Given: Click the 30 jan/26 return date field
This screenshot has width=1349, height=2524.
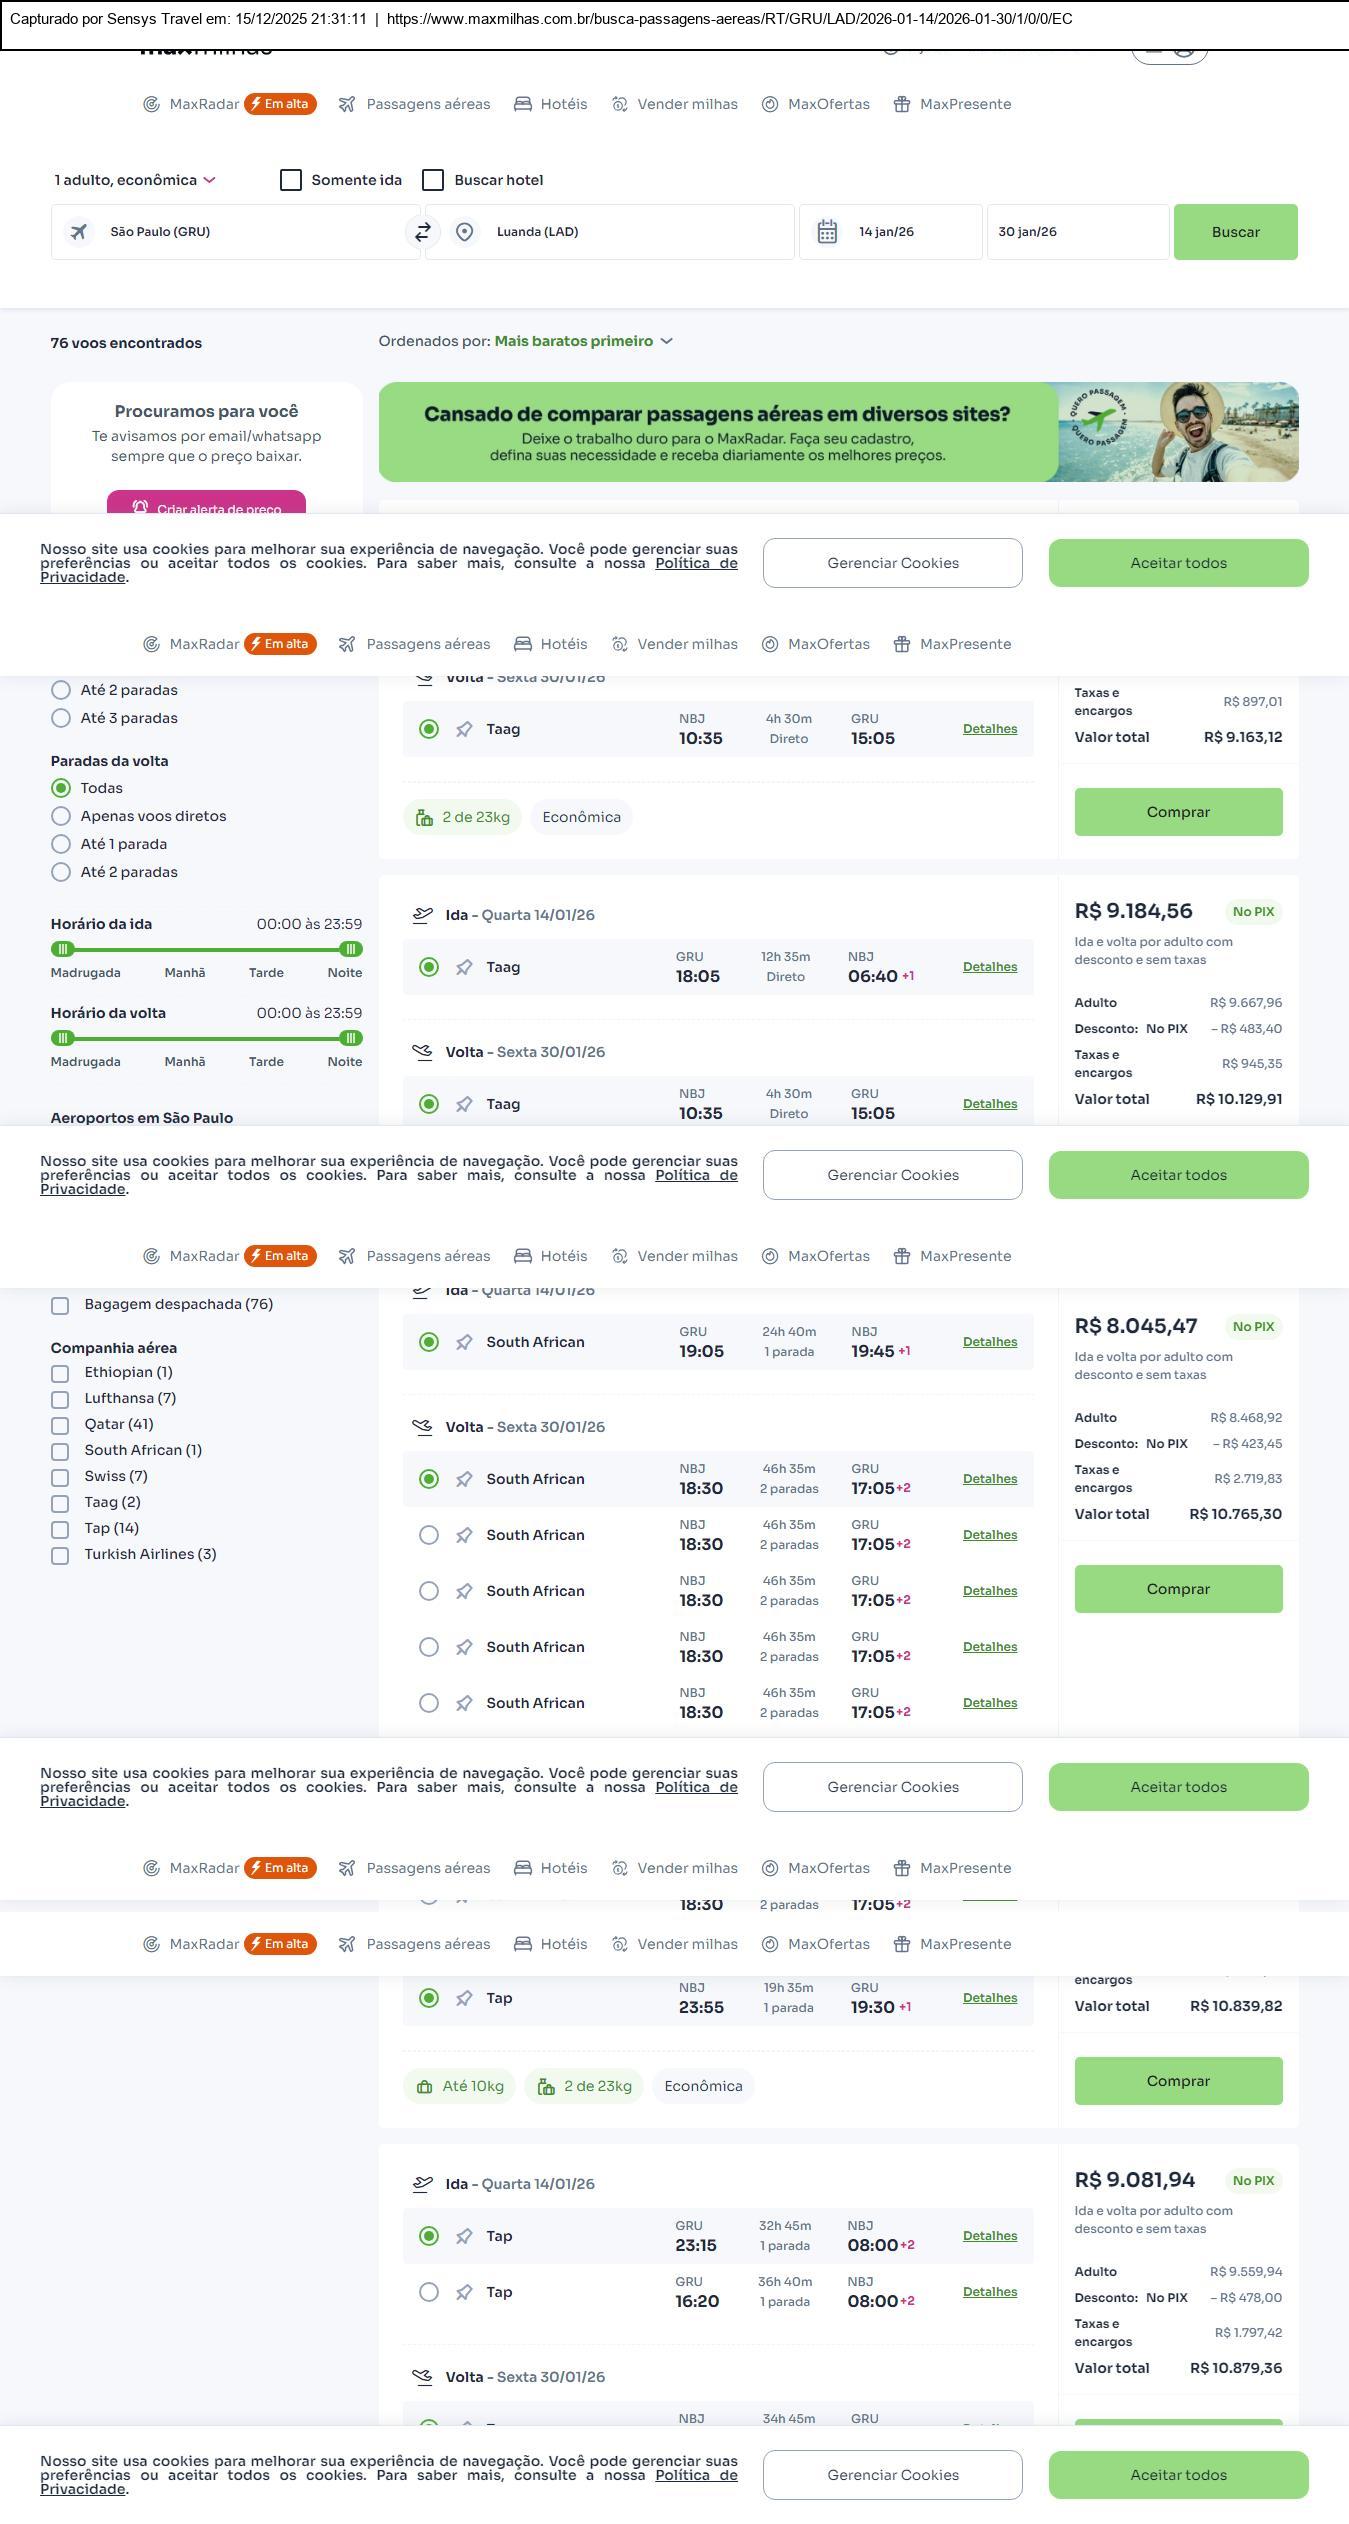Looking at the screenshot, I should (1077, 232).
